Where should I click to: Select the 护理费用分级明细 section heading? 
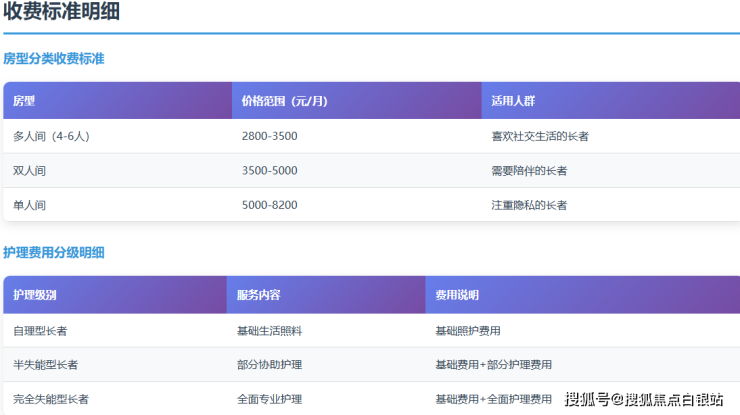coord(54,253)
